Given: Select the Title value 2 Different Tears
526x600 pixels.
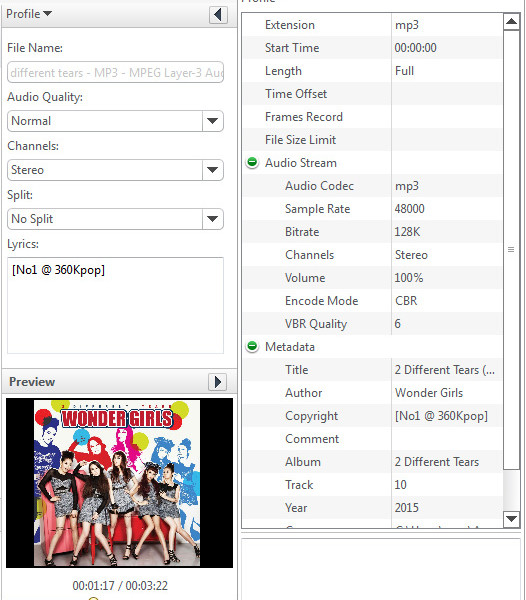Looking at the screenshot, I should coord(446,370).
